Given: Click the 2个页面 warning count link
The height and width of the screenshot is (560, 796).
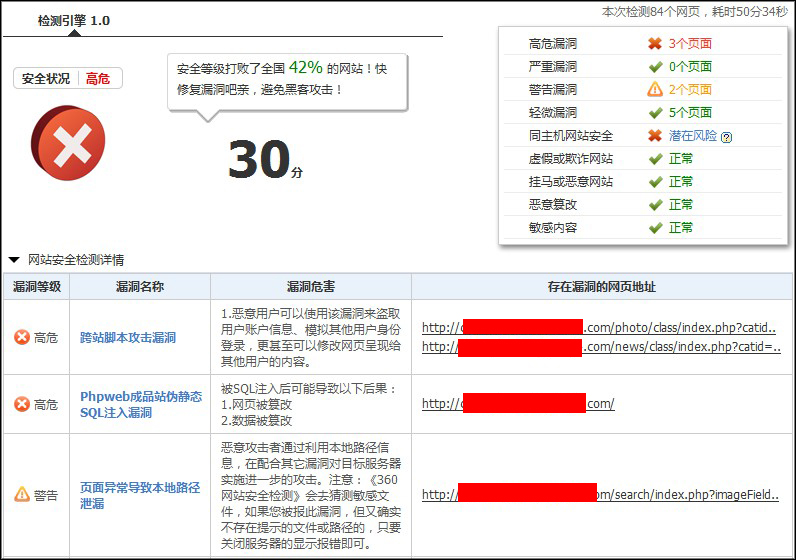Looking at the screenshot, I should coord(690,90).
